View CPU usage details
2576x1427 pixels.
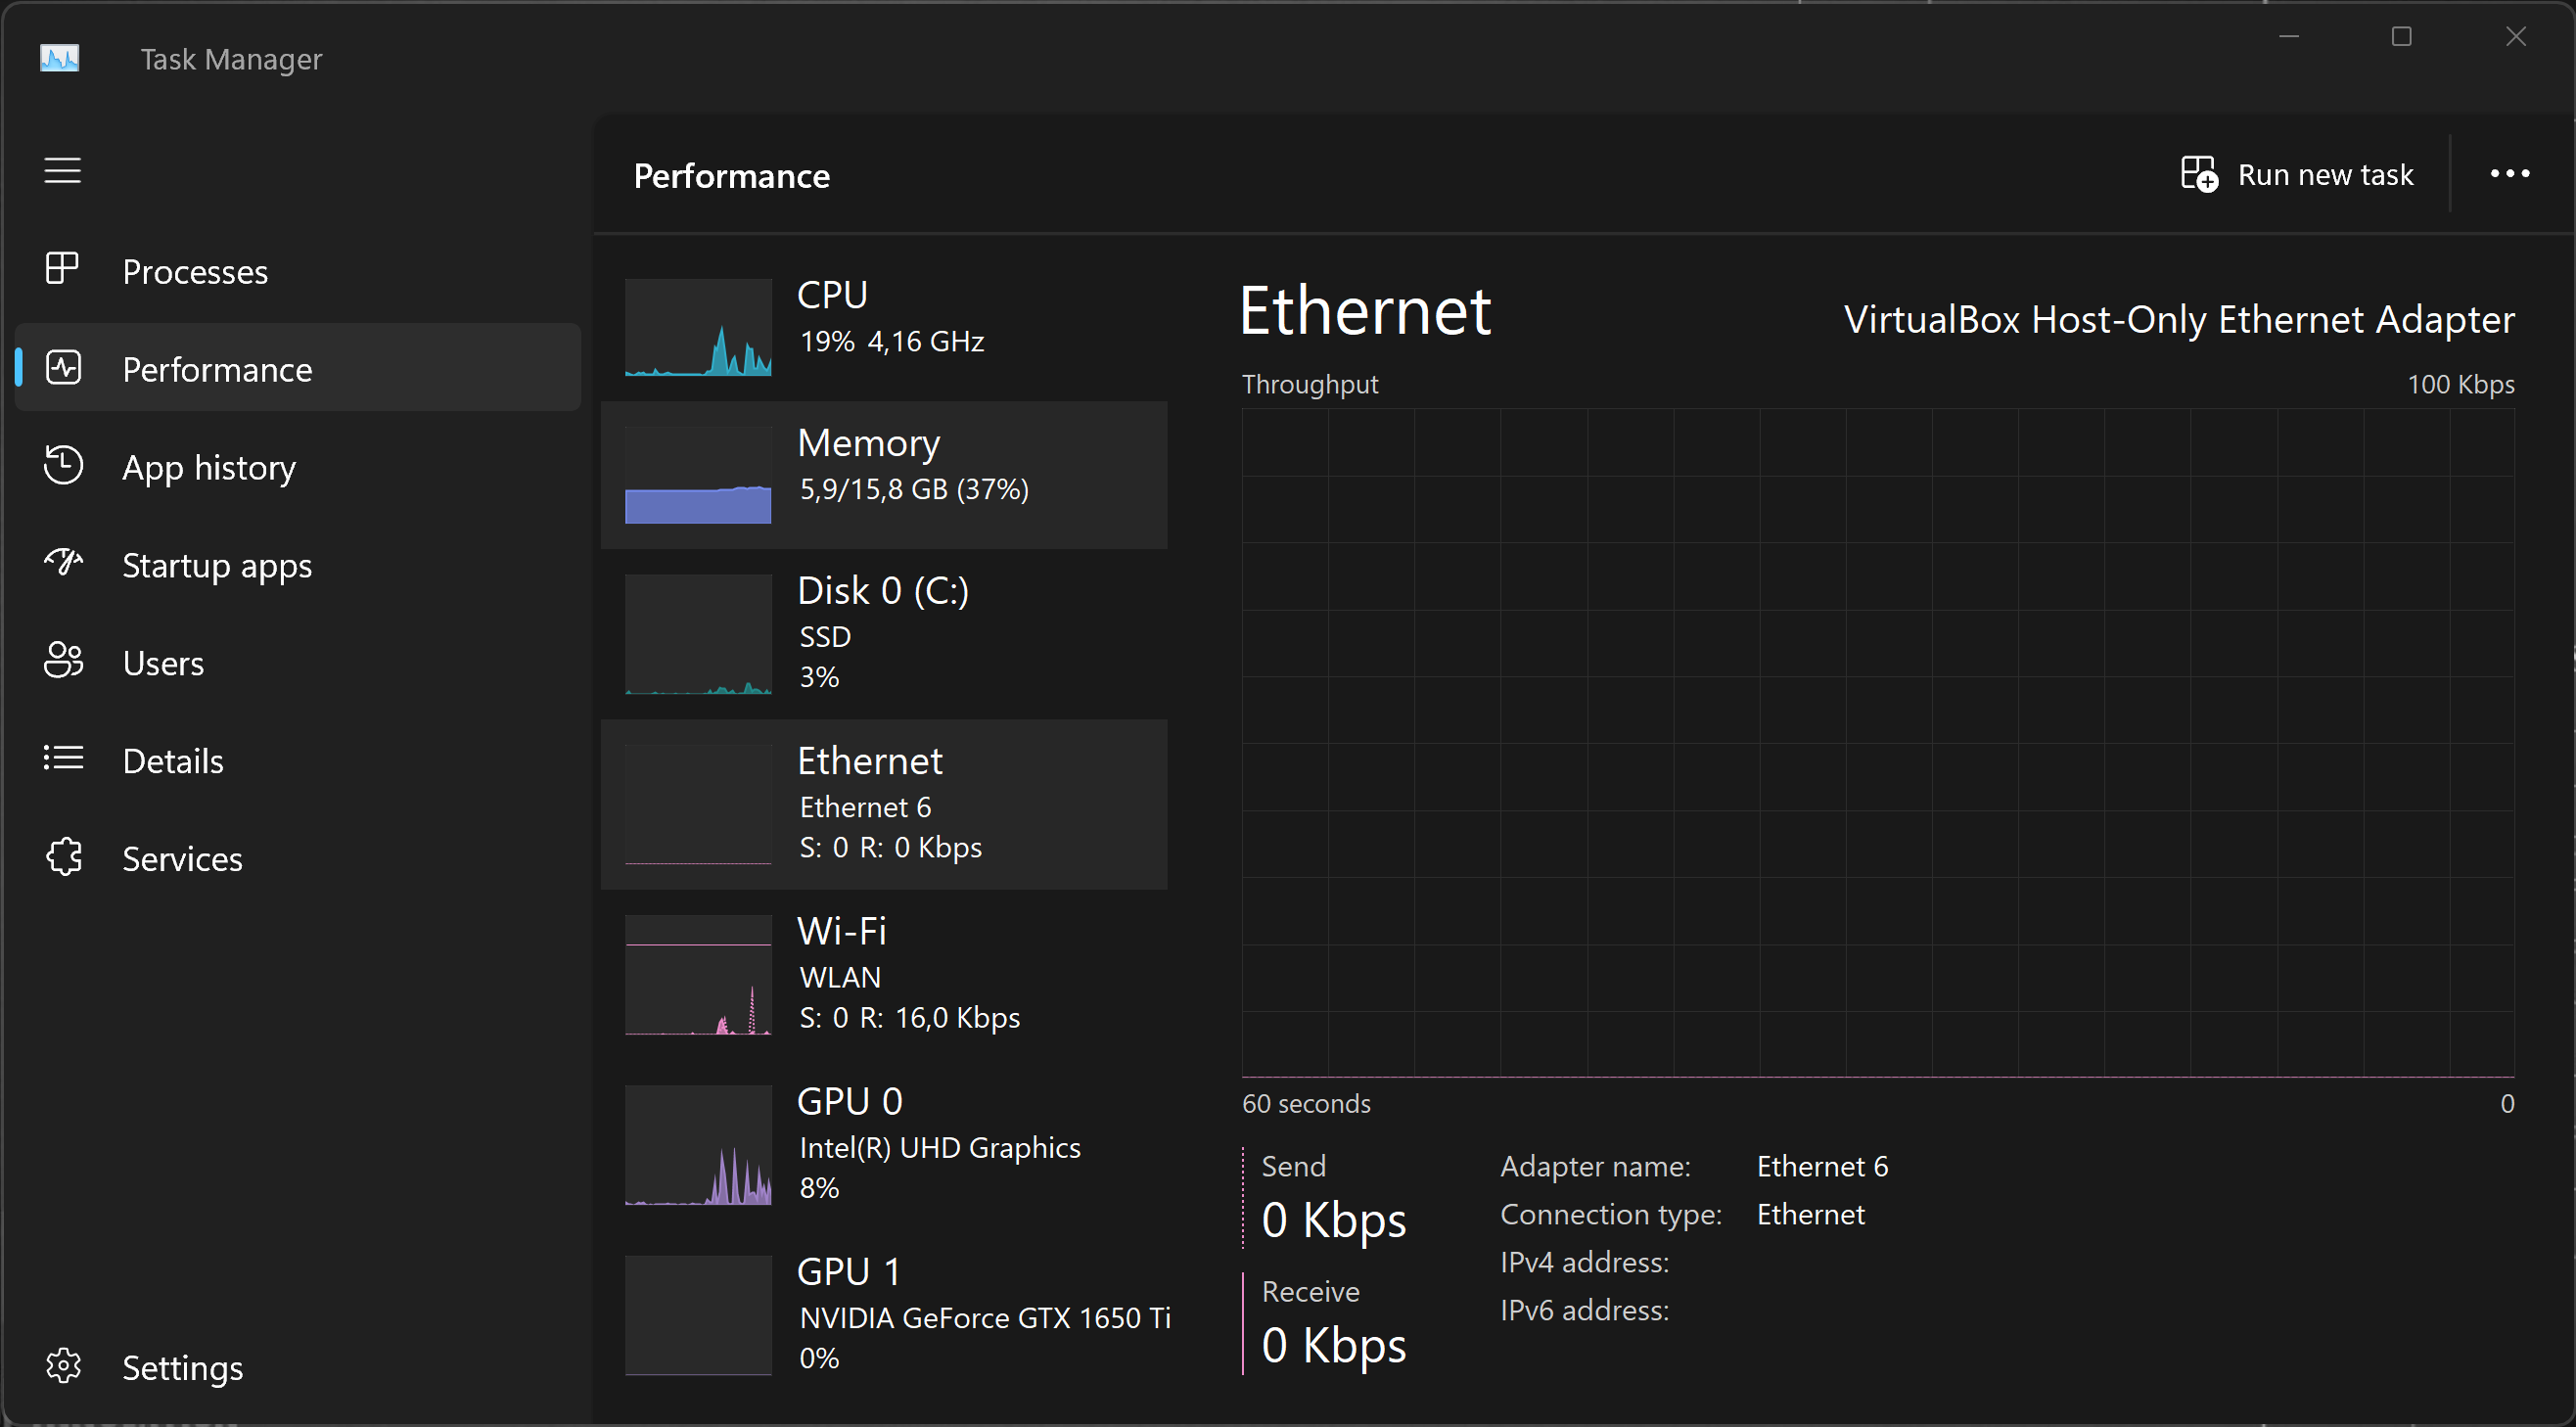[x=884, y=325]
